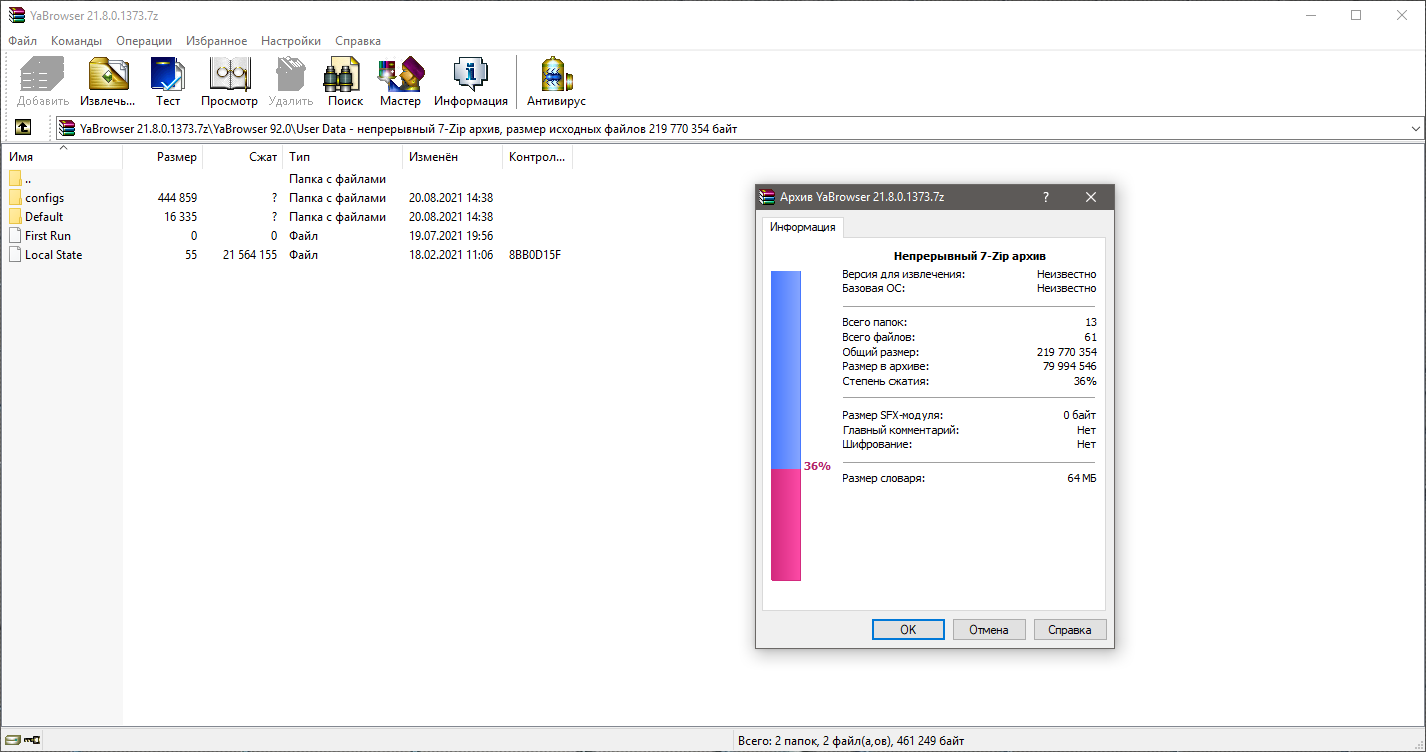The image size is (1426, 752).
Task: Click the Отмена button
Action: pyautogui.click(x=989, y=630)
